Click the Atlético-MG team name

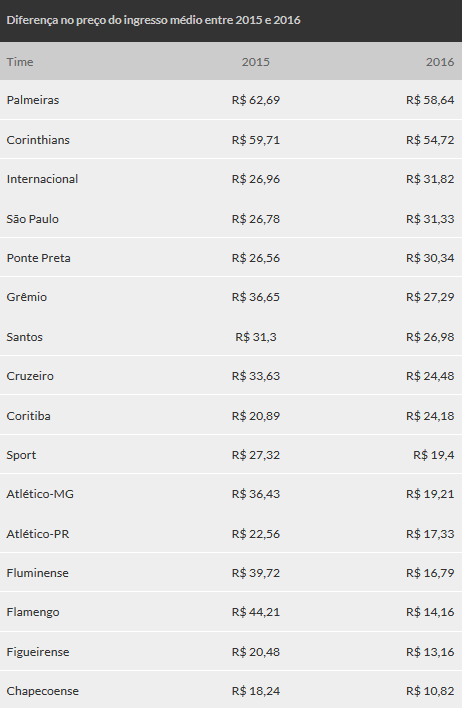click(x=40, y=494)
